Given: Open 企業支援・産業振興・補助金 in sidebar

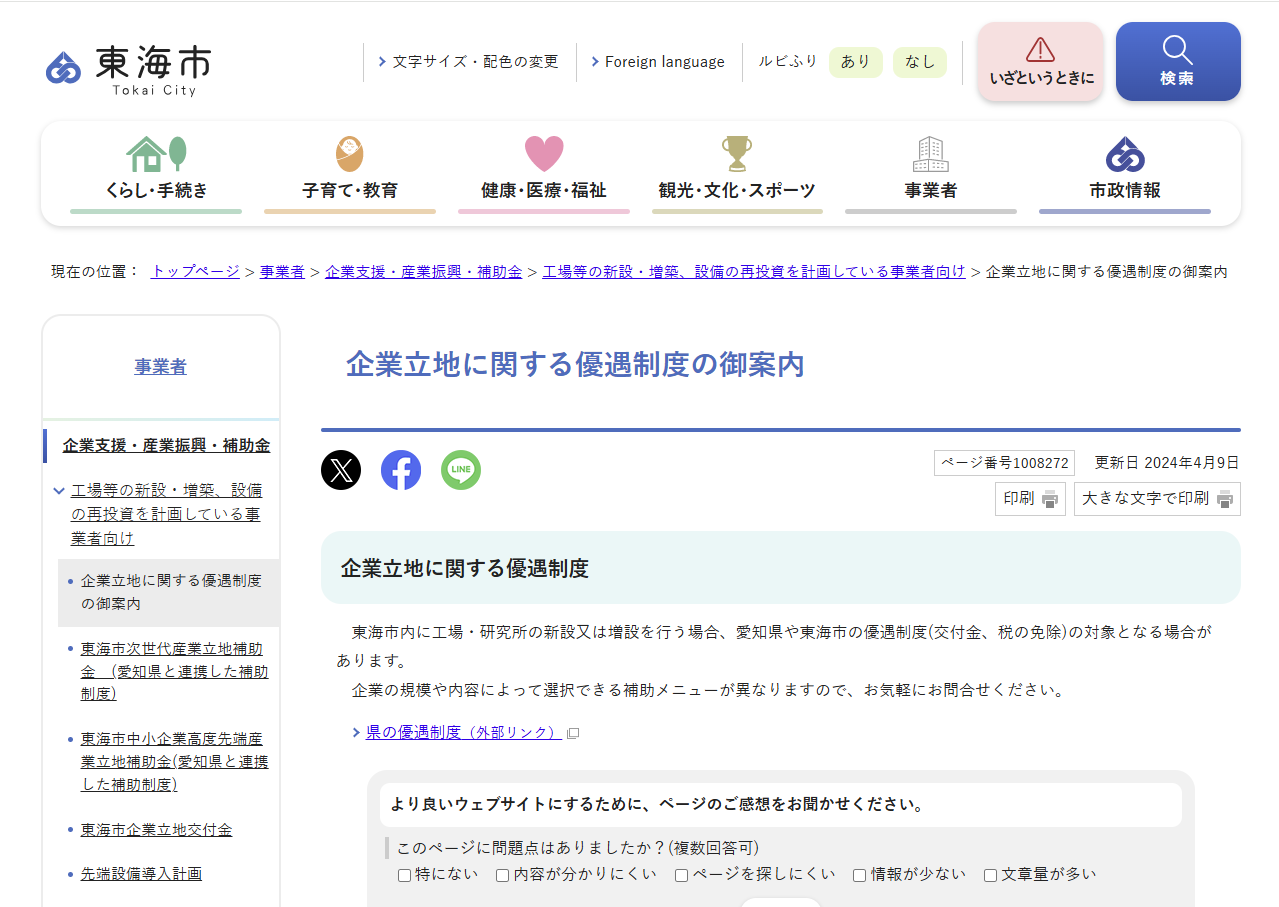Looking at the screenshot, I should (166, 446).
